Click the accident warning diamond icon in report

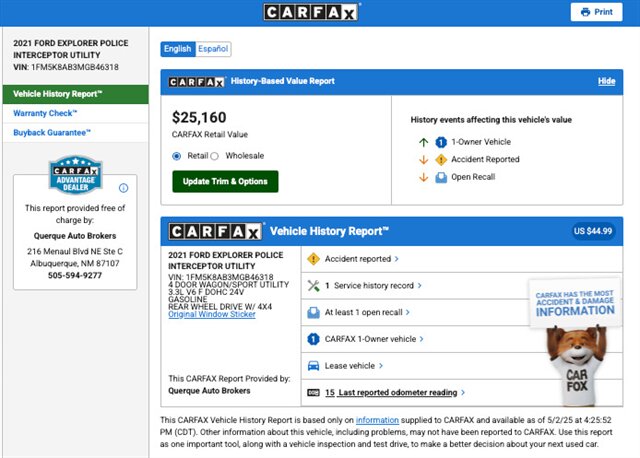click(x=313, y=258)
